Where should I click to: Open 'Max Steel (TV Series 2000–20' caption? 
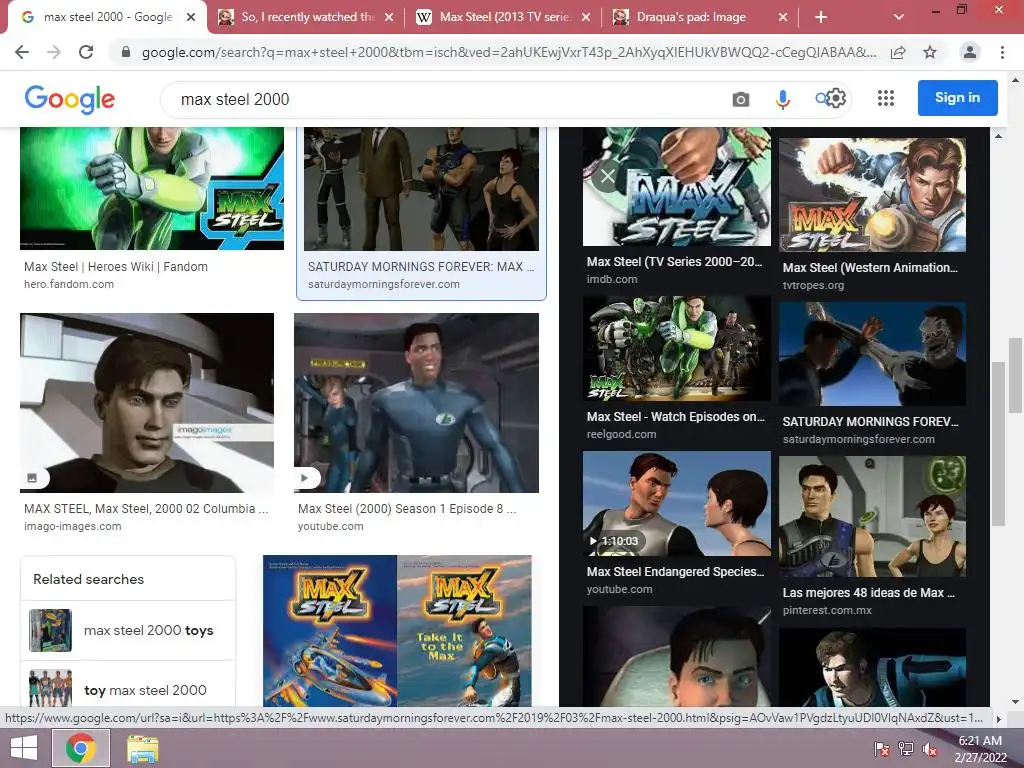pyautogui.click(x=675, y=261)
